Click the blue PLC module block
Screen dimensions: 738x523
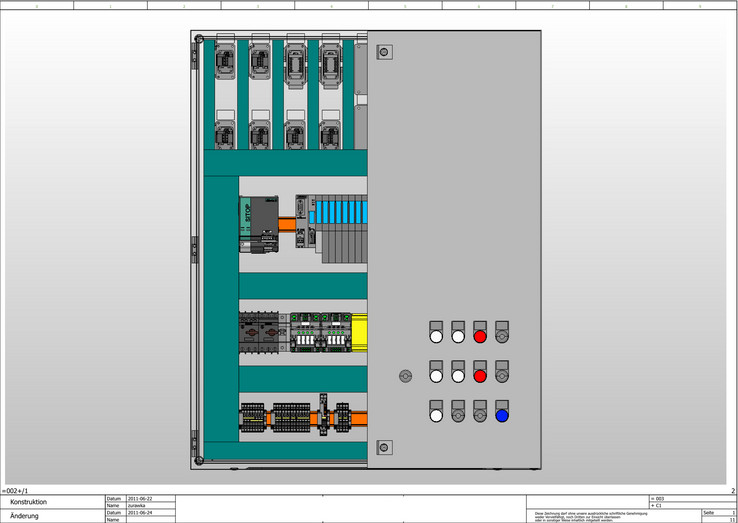[x=340, y=213]
